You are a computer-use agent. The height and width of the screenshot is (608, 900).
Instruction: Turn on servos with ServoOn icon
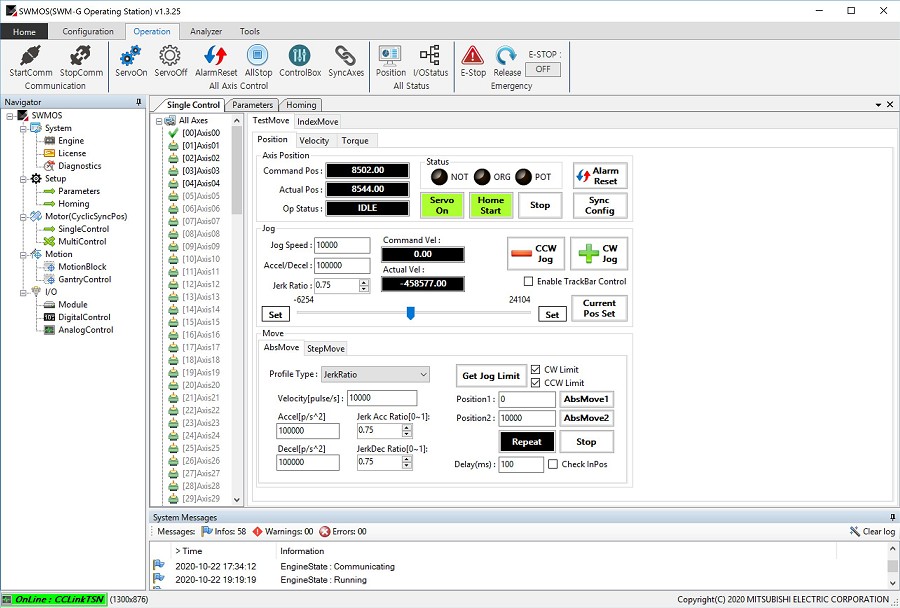click(130, 56)
